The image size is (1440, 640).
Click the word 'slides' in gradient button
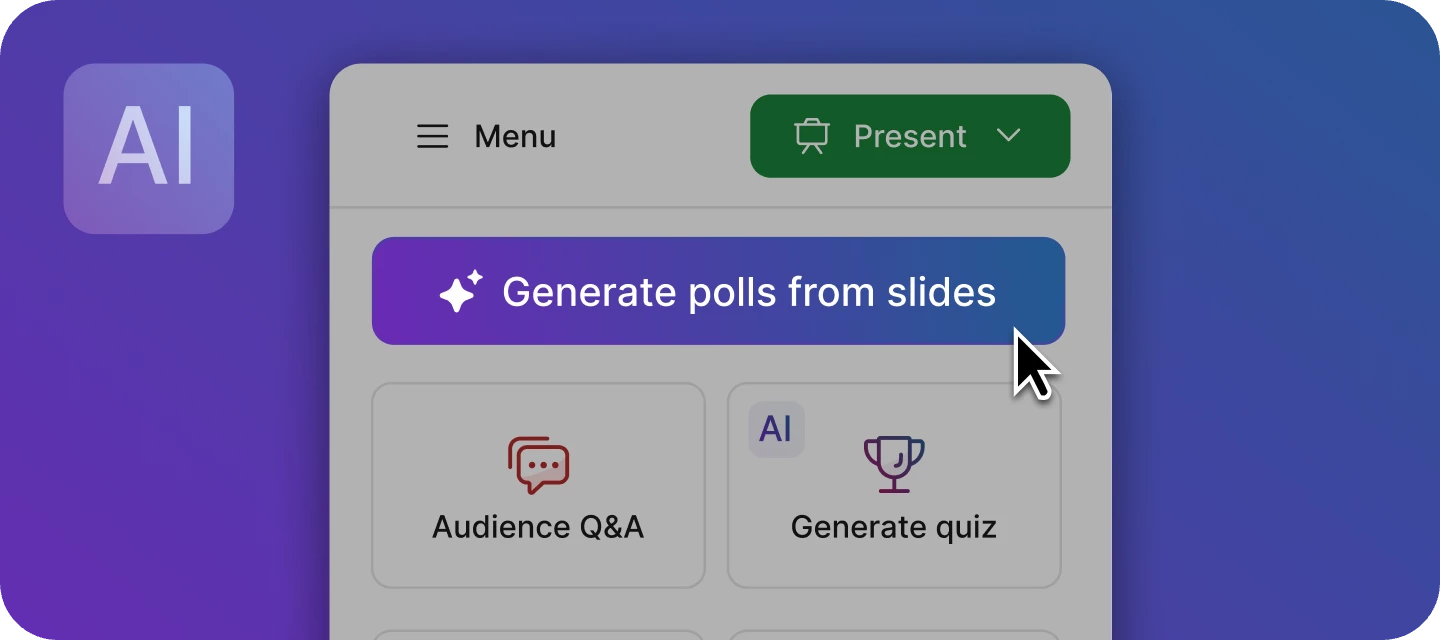coord(941,292)
